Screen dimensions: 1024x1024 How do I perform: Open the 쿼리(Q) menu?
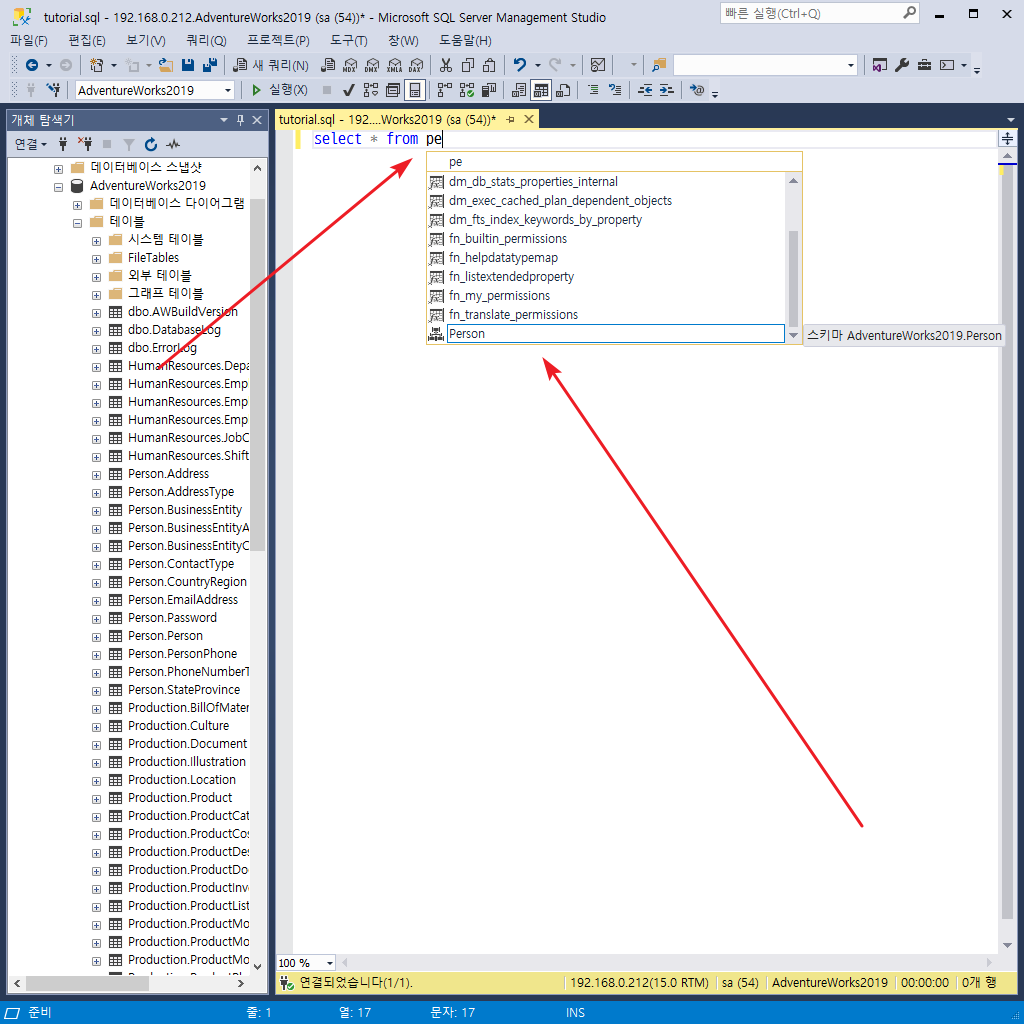(x=206, y=40)
